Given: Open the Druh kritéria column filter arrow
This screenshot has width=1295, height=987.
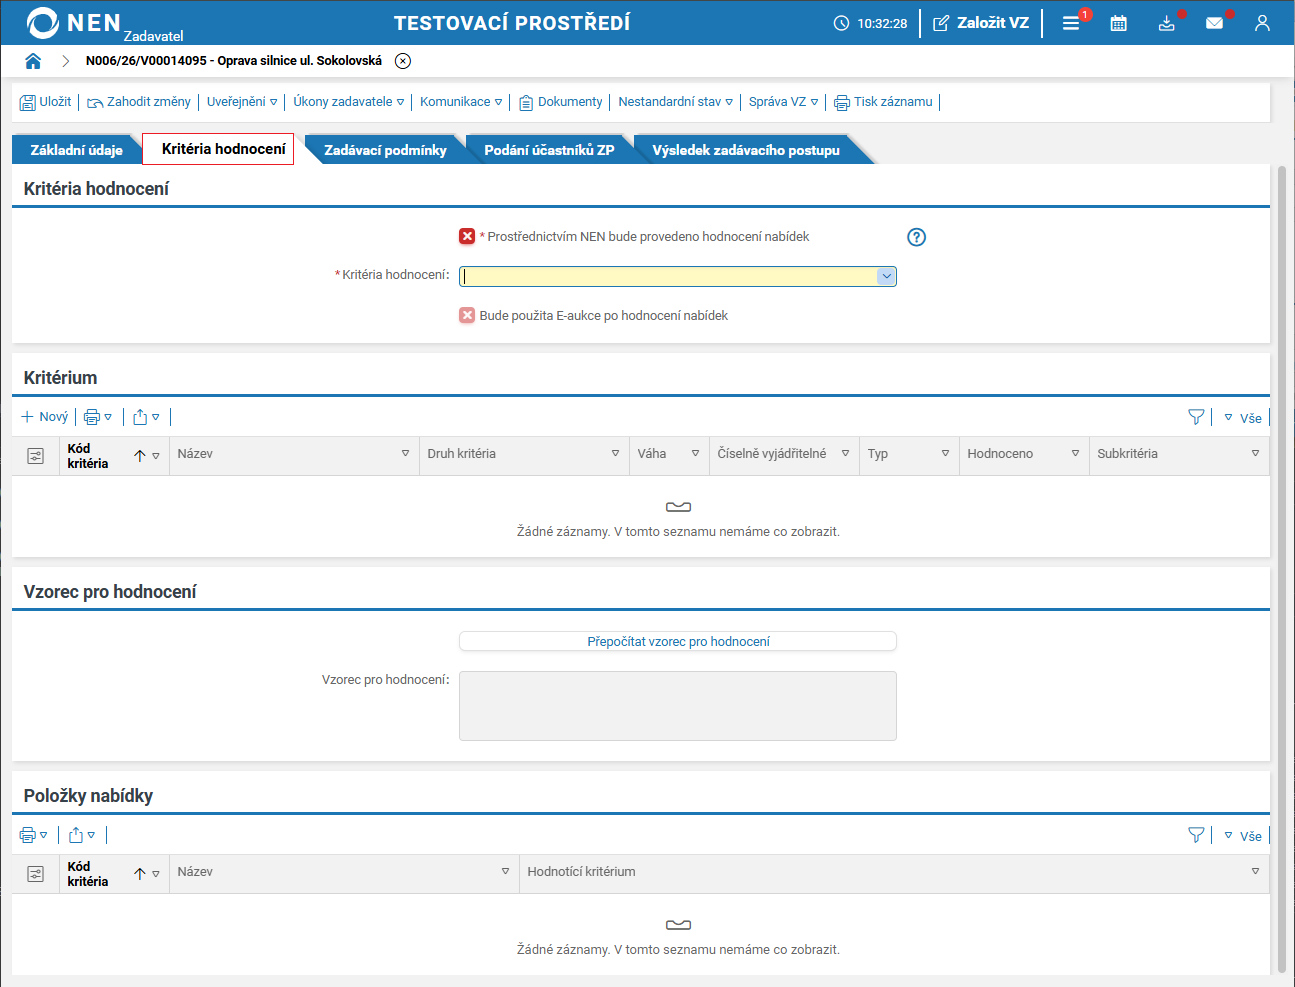Looking at the screenshot, I should (x=615, y=454).
